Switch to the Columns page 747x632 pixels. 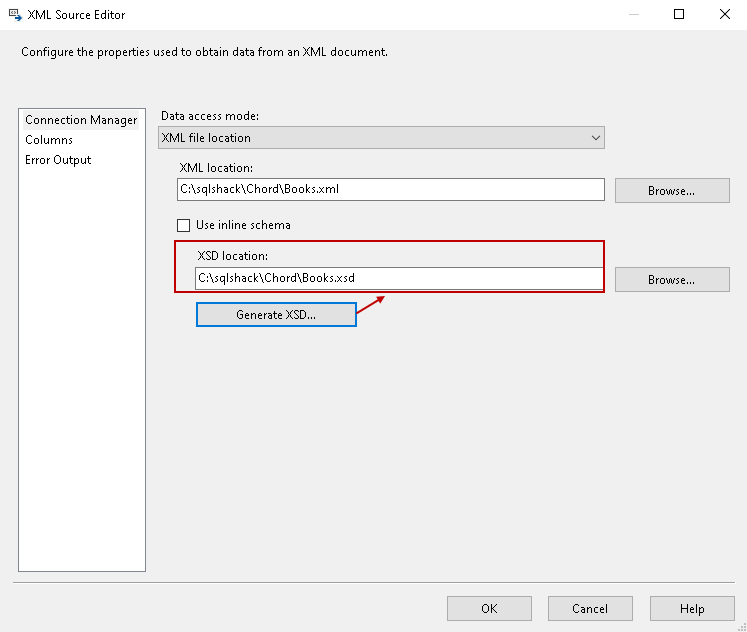[49, 140]
